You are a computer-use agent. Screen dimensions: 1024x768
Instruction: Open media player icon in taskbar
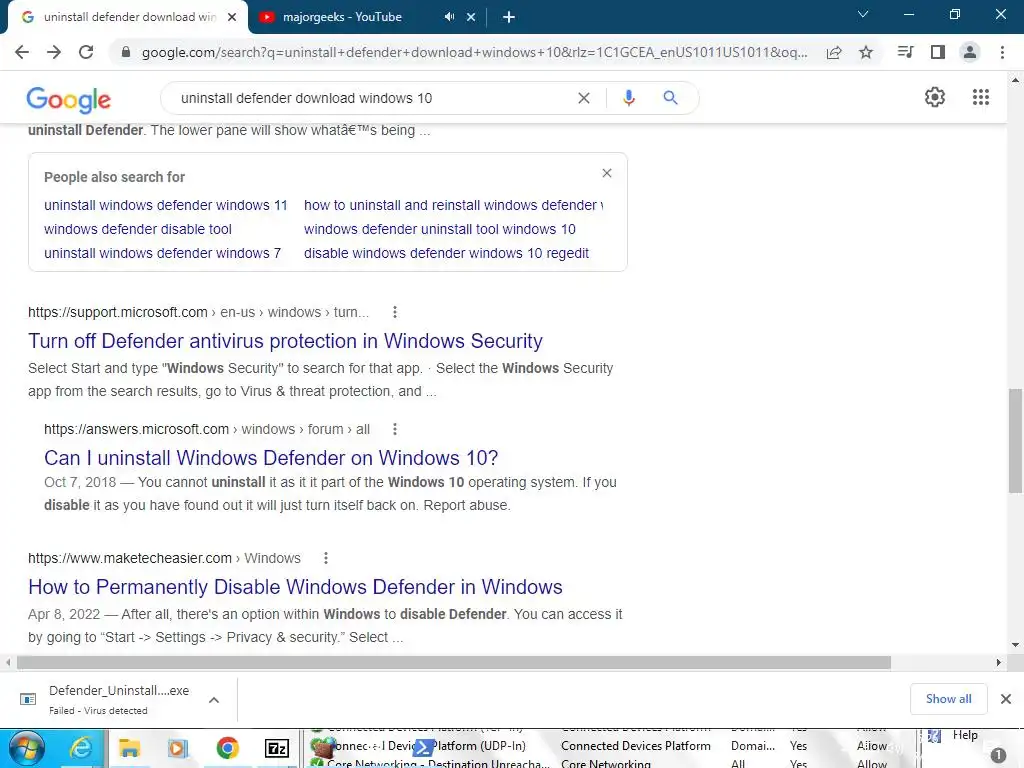pyautogui.click(x=178, y=748)
